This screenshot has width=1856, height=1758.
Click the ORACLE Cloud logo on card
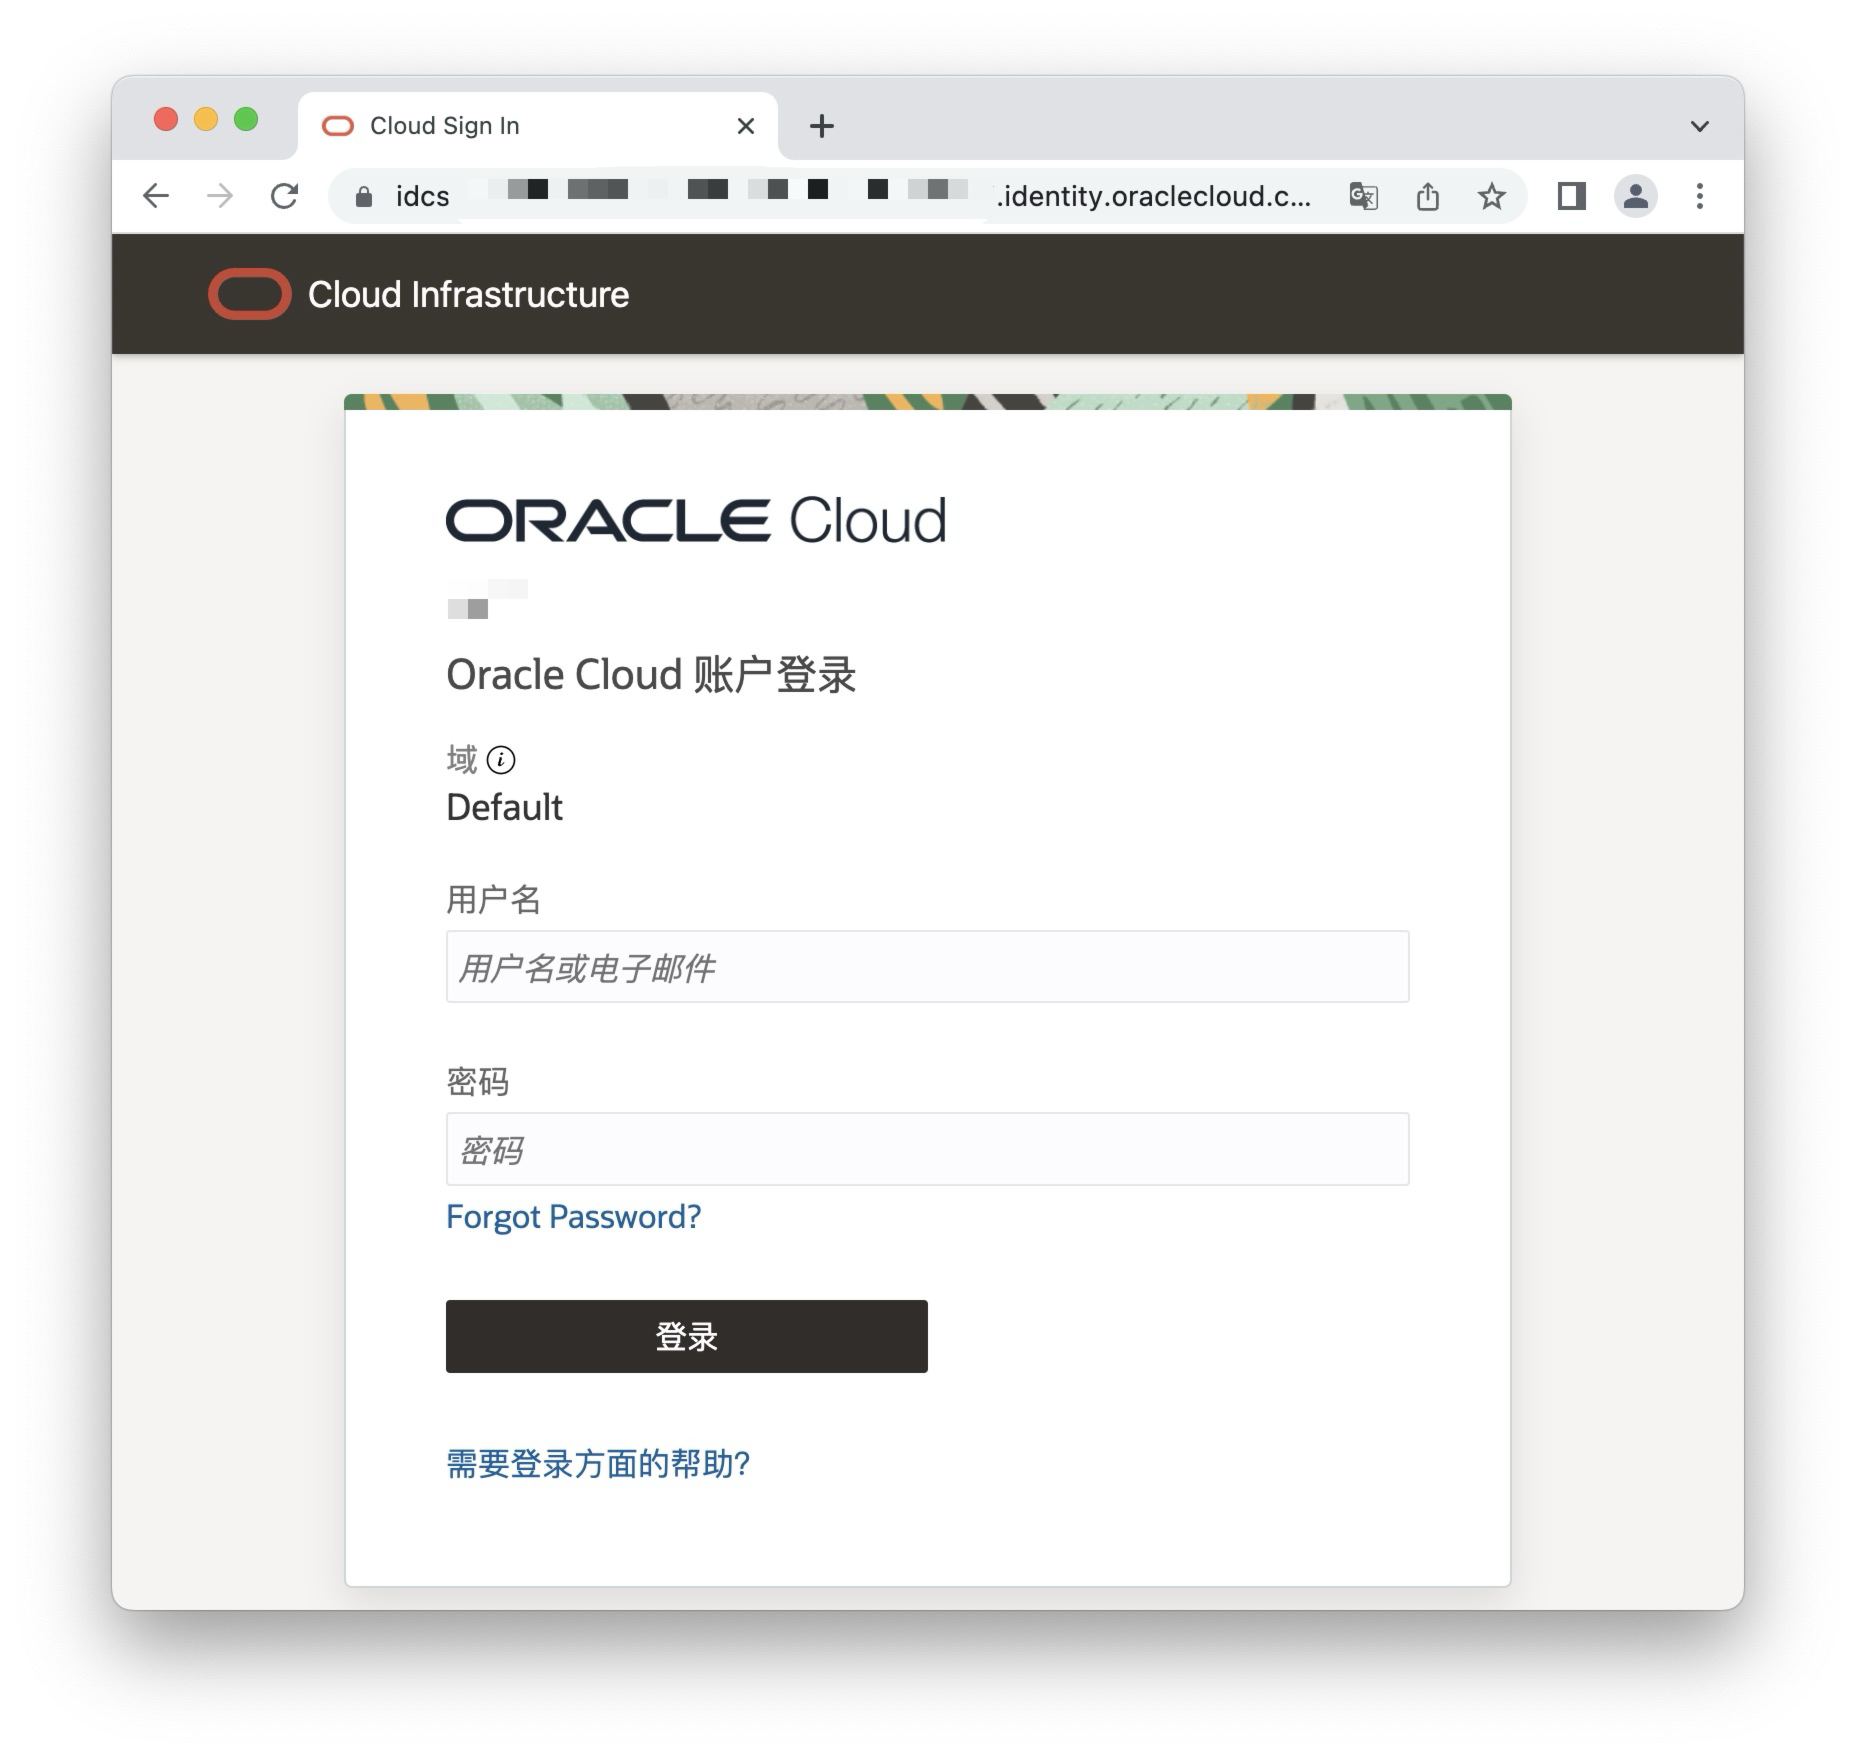(696, 520)
